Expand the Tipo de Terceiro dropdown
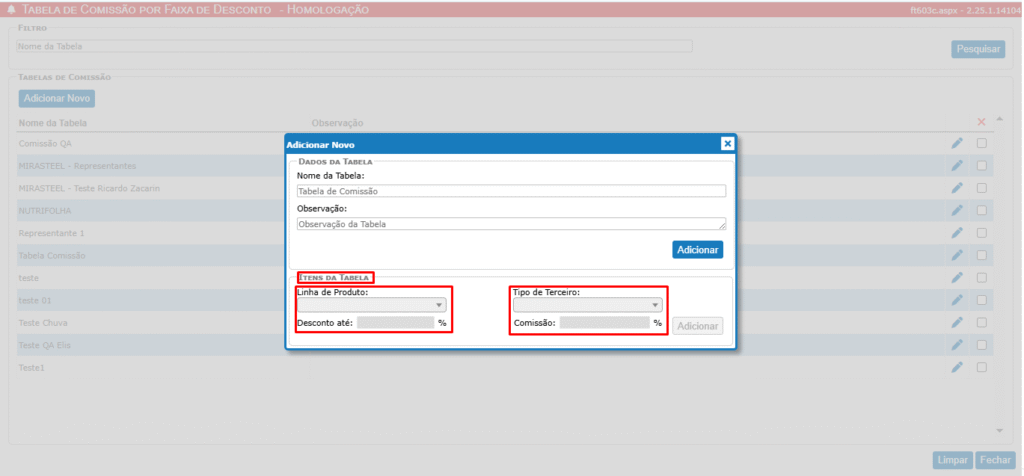 click(x=587, y=305)
